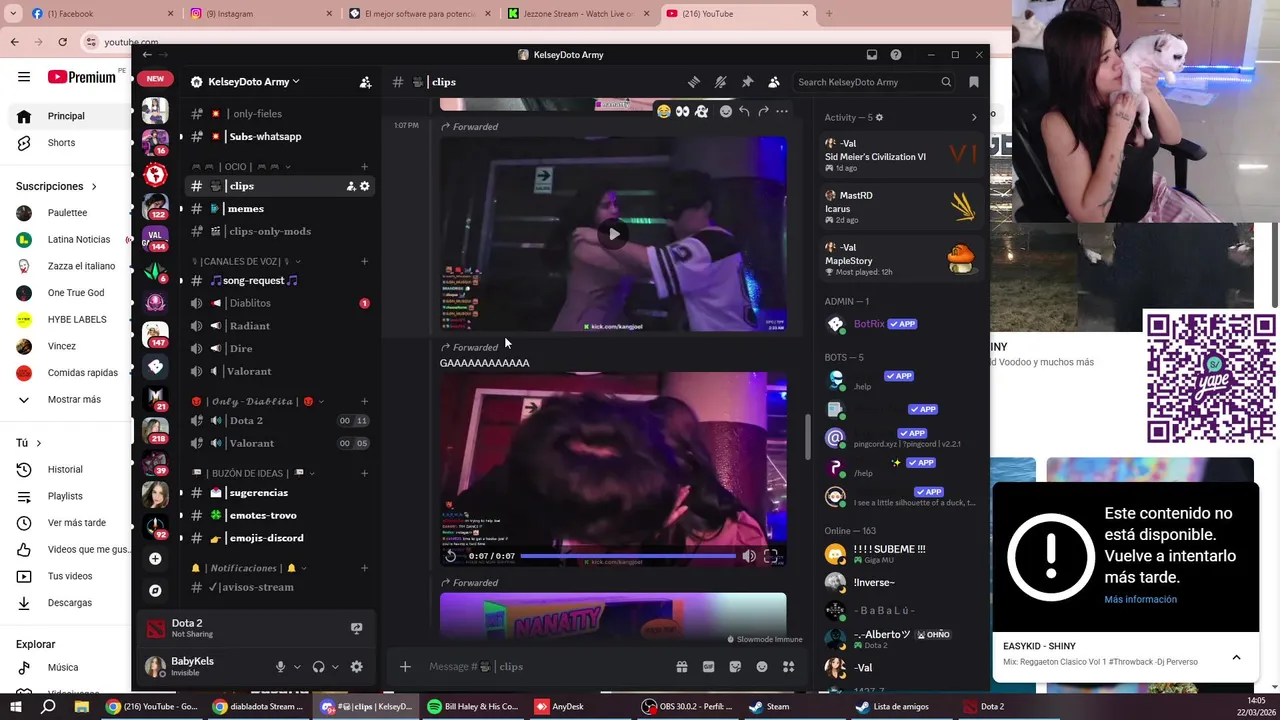Expand Activity section arrow in member list
This screenshot has height=720, width=1280.
point(974,118)
